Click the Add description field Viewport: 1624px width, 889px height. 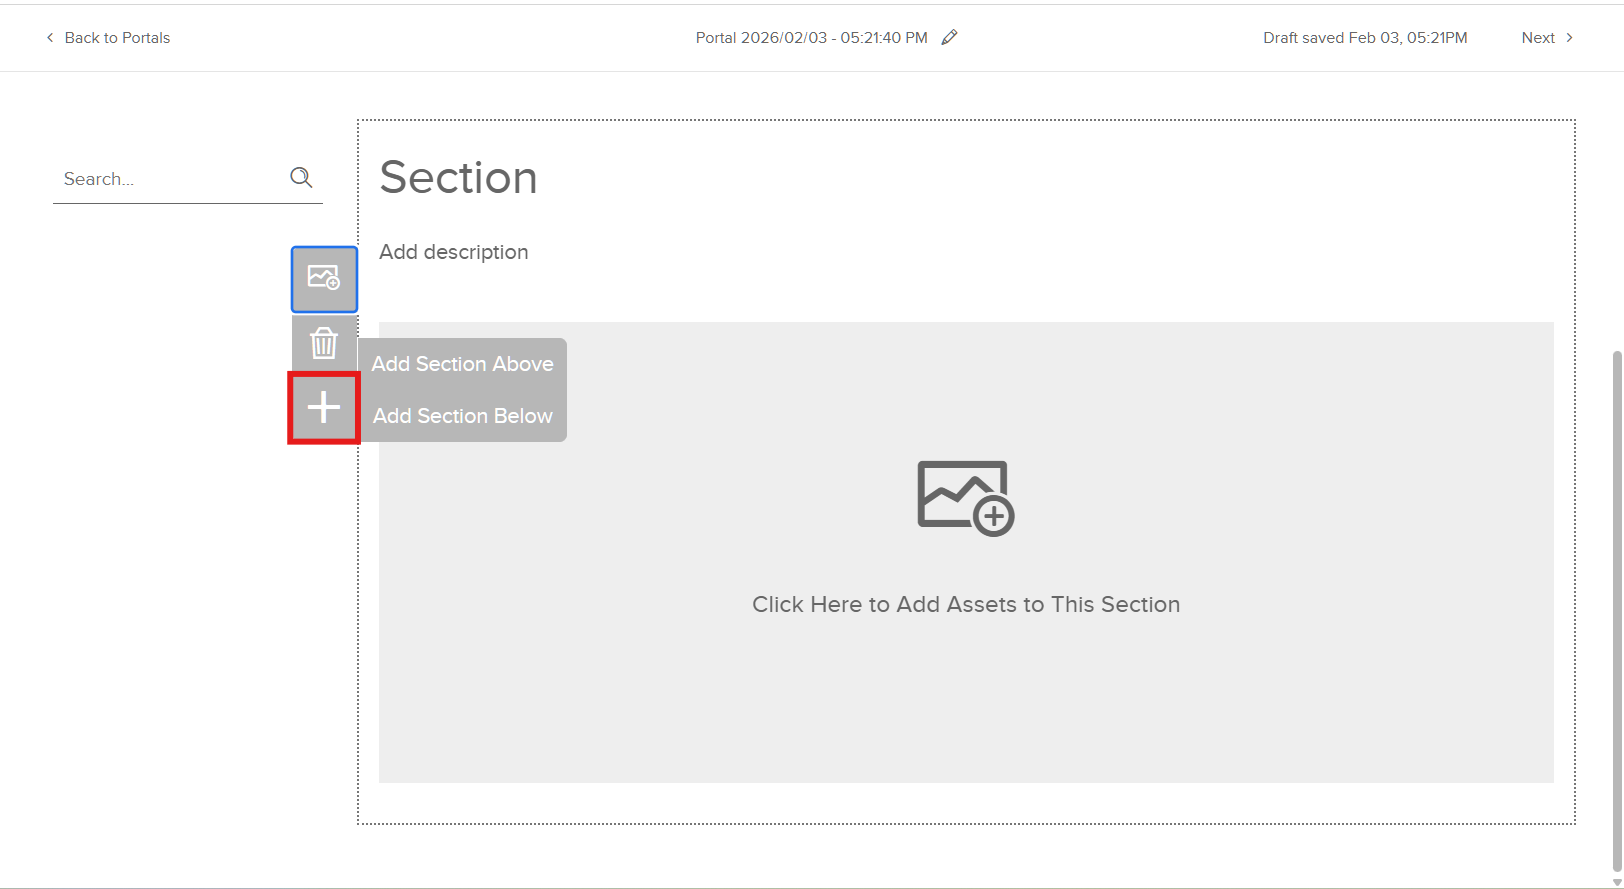coord(454,252)
